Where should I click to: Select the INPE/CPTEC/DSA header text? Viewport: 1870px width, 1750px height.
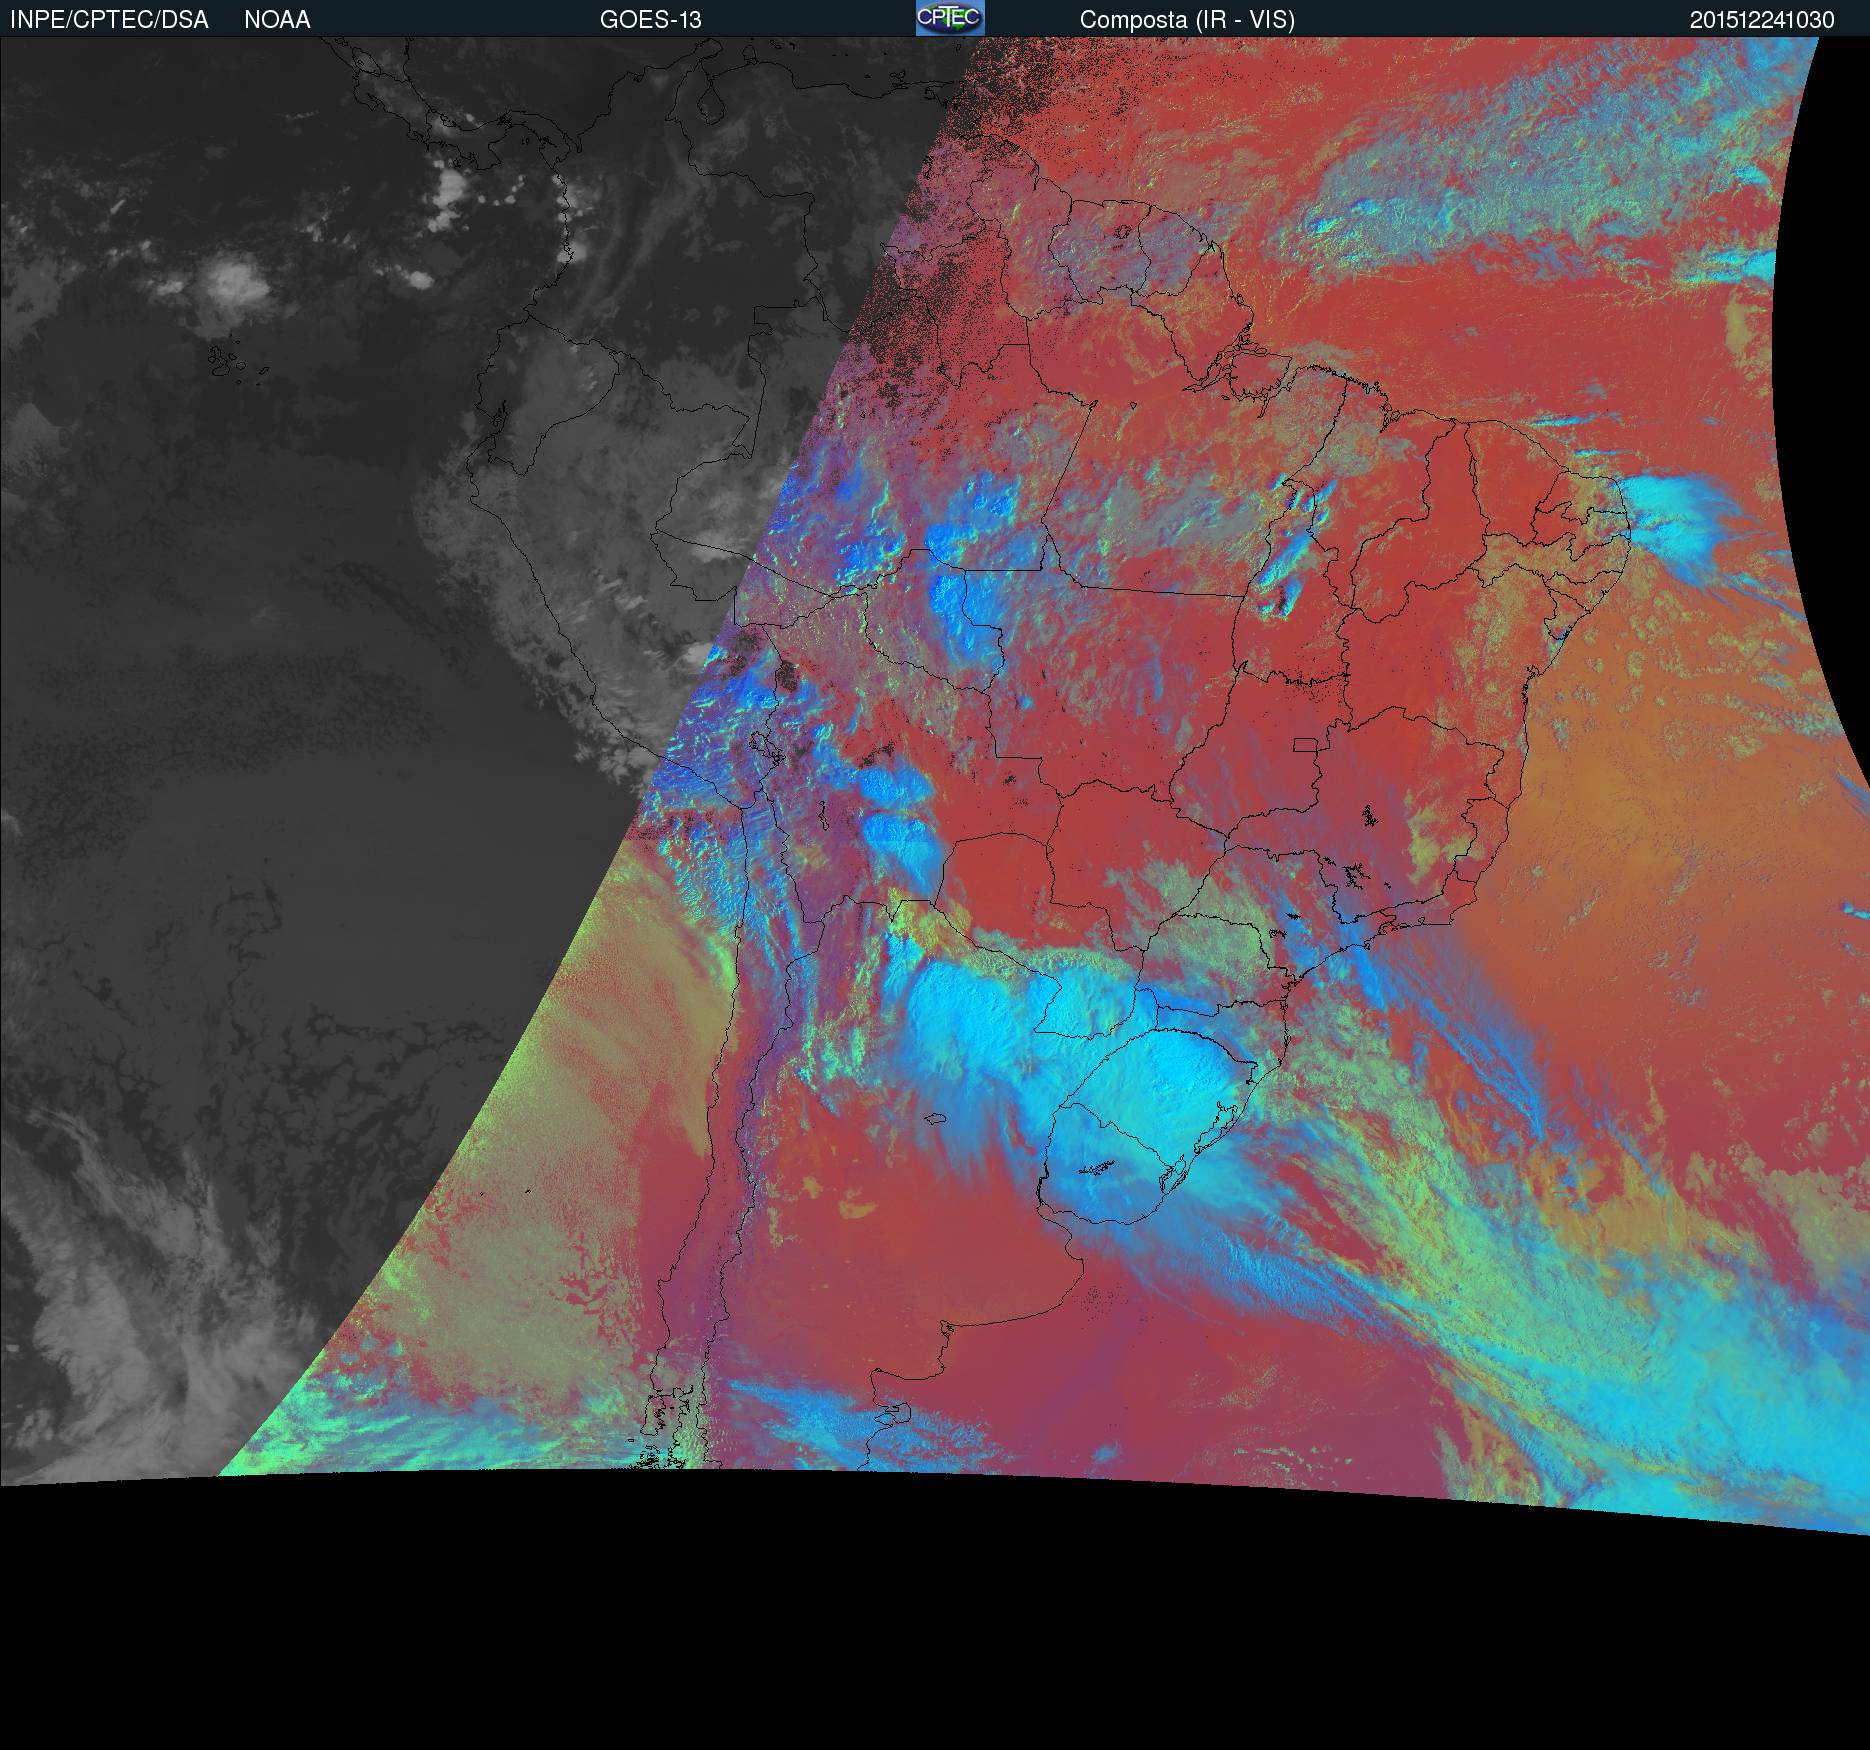tap(109, 20)
